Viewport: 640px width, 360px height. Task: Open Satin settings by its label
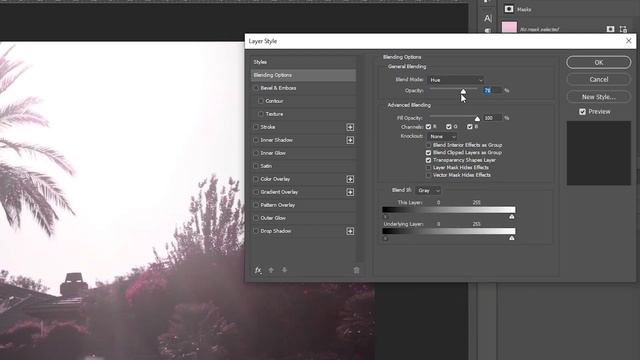pyautogui.click(x=266, y=166)
